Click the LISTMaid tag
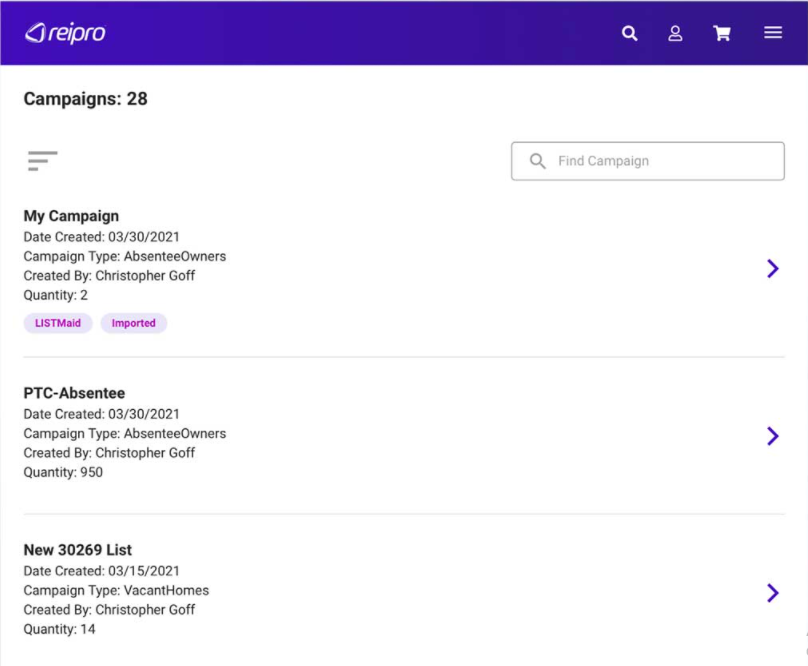808x666 pixels. [58, 323]
